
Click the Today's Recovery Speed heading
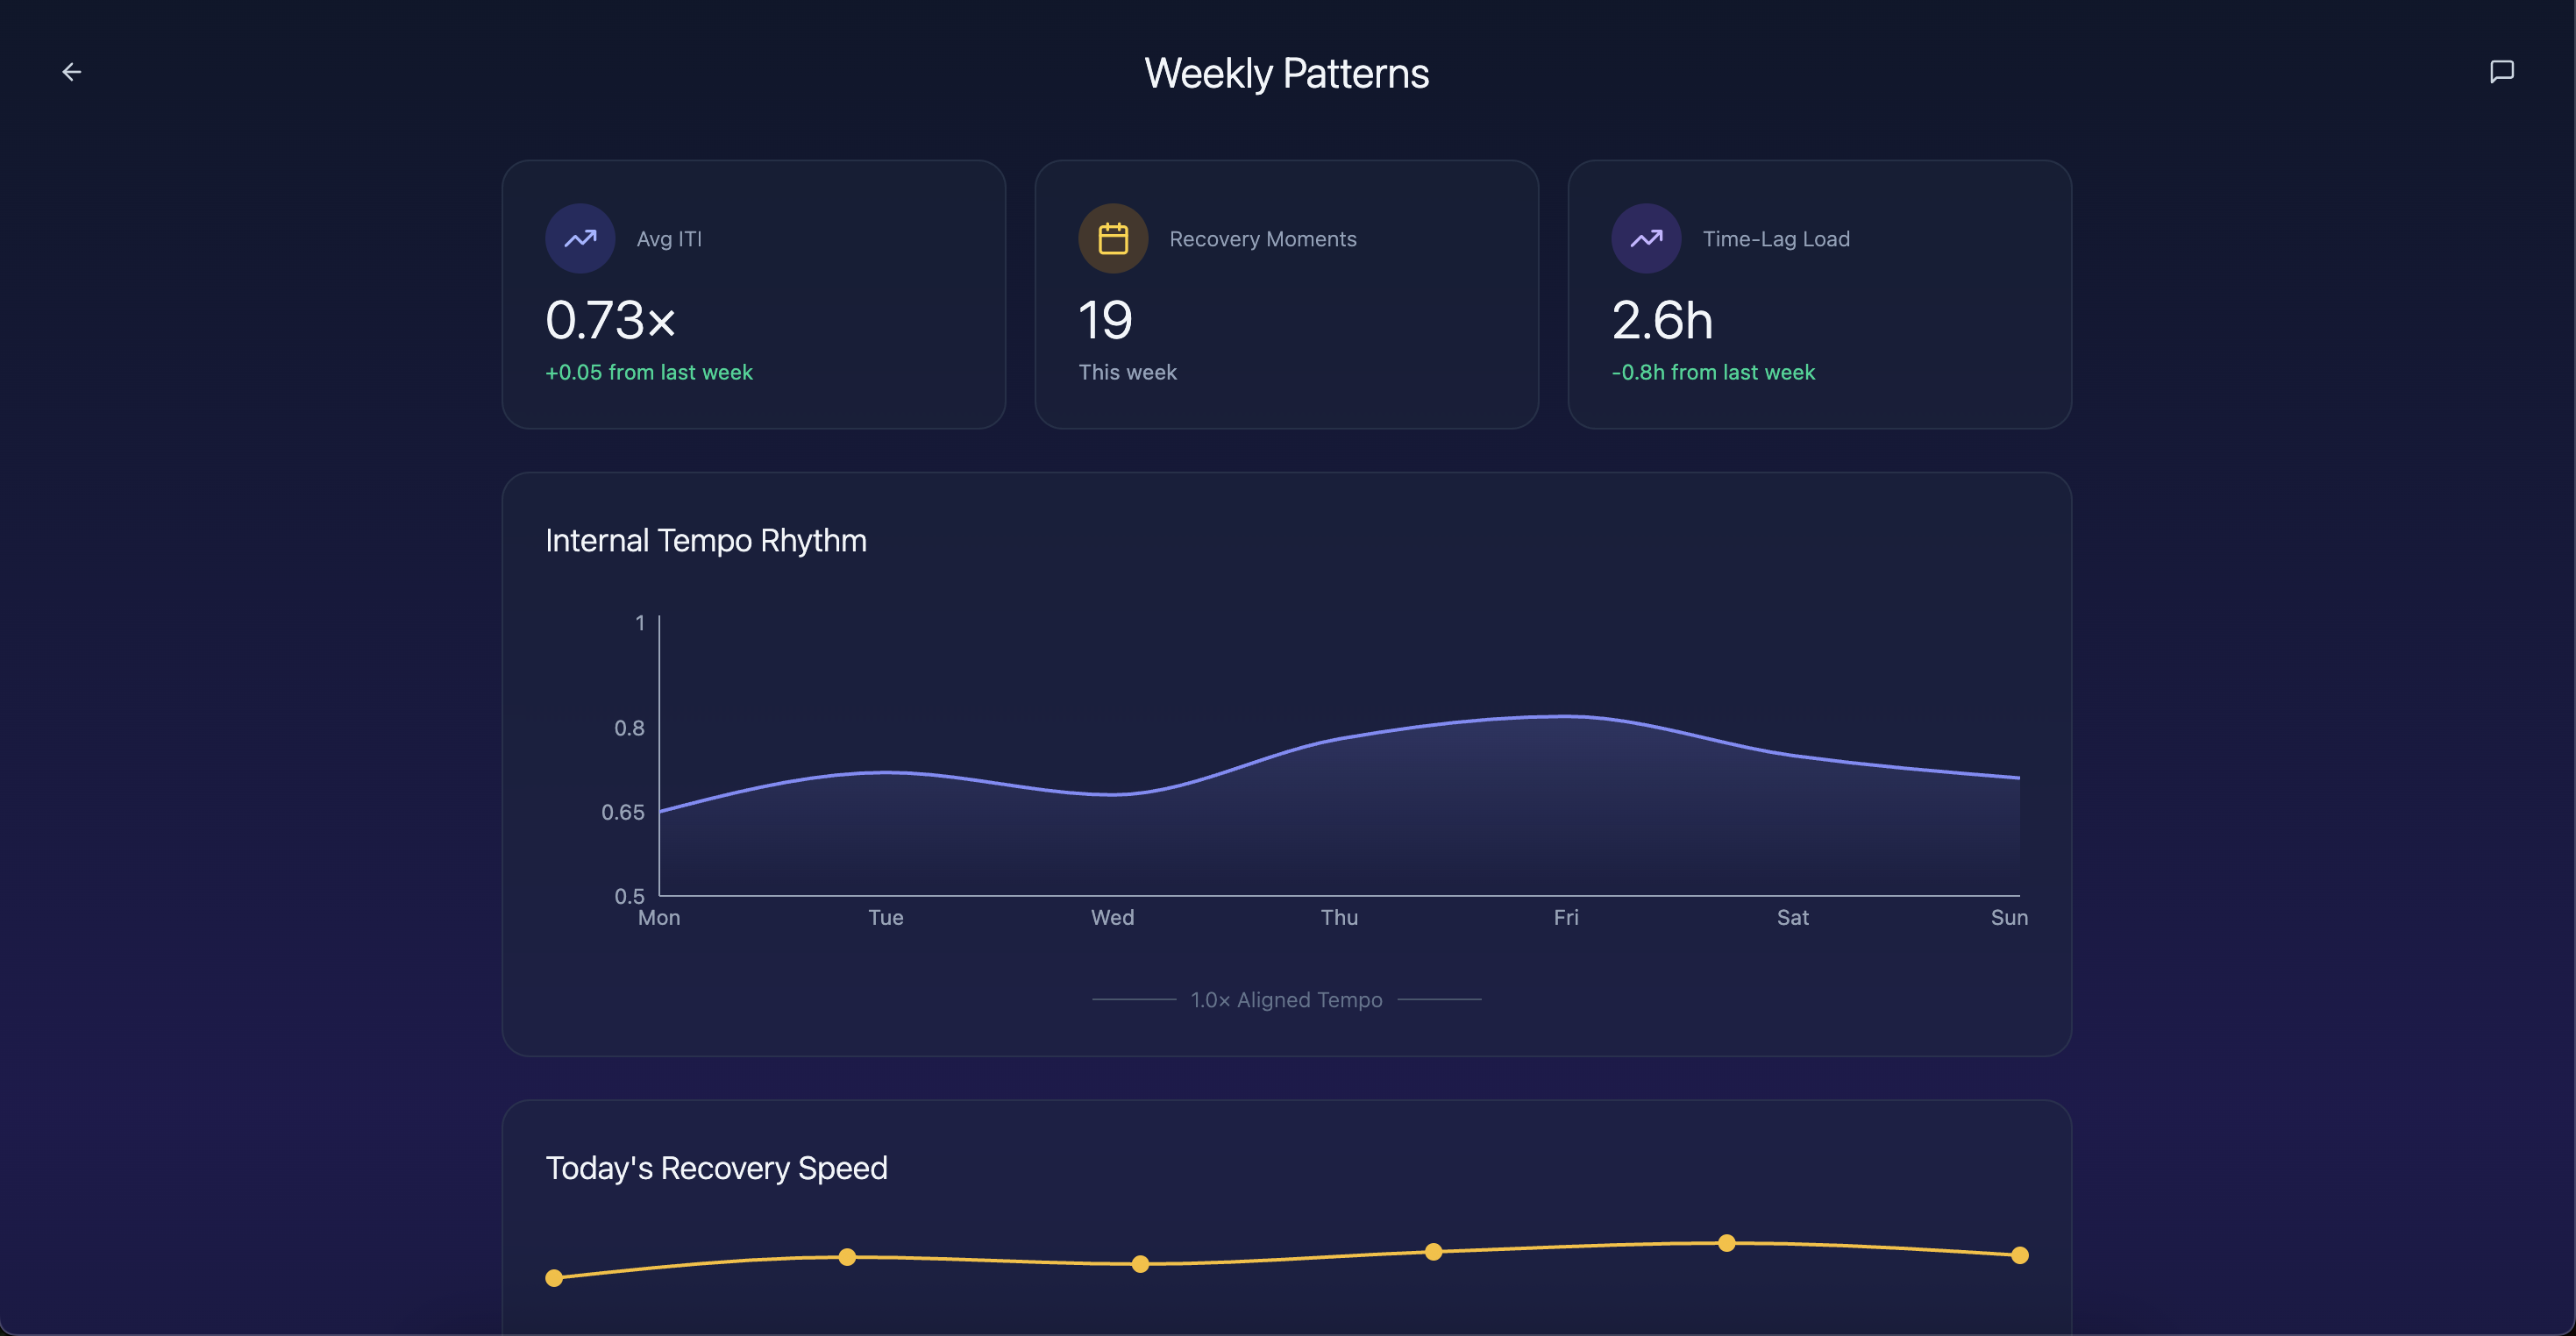click(716, 1168)
